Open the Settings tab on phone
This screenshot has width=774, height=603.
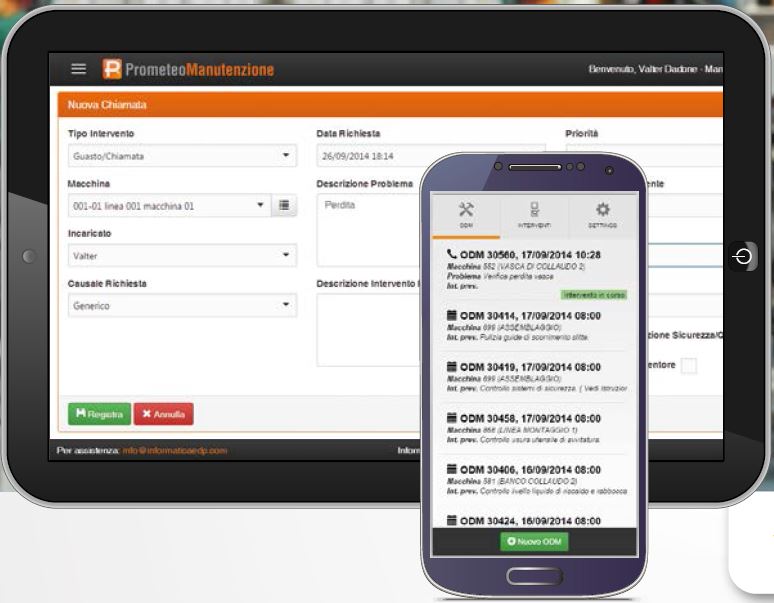click(x=603, y=215)
